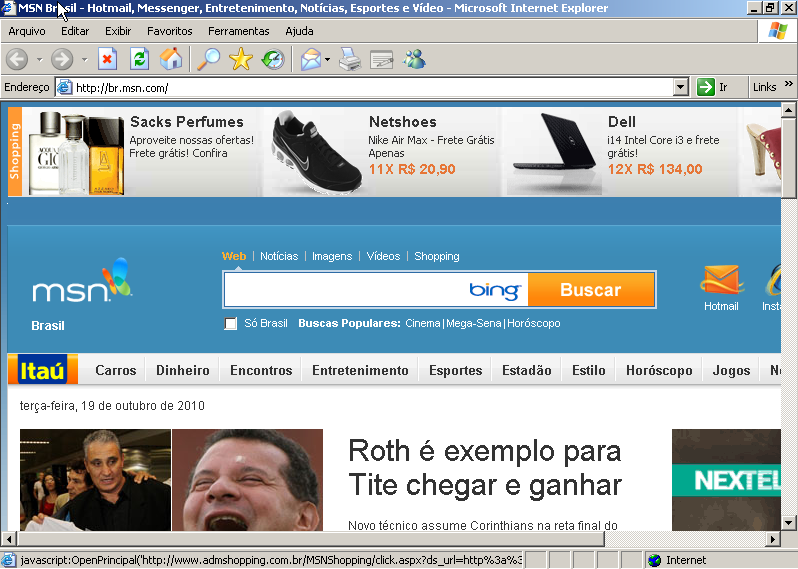
Task: Click the IE icon in title bar
Action: pyautogui.click(x=8, y=8)
